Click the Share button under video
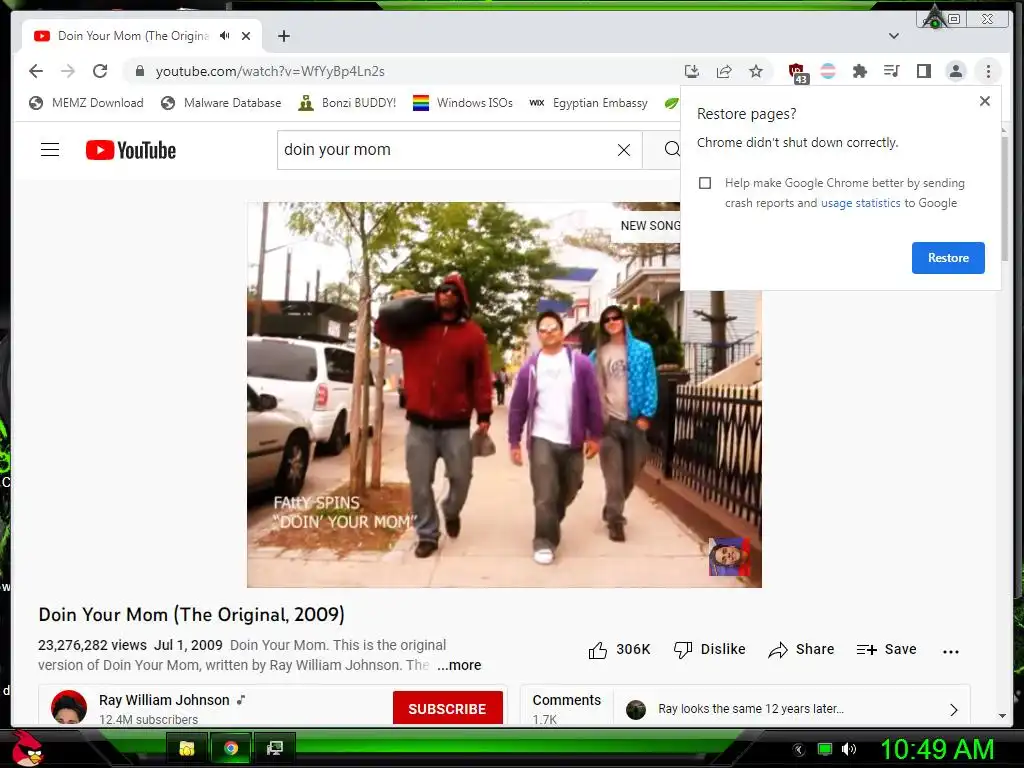Screen dimensions: 1024x768 pos(801,650)
